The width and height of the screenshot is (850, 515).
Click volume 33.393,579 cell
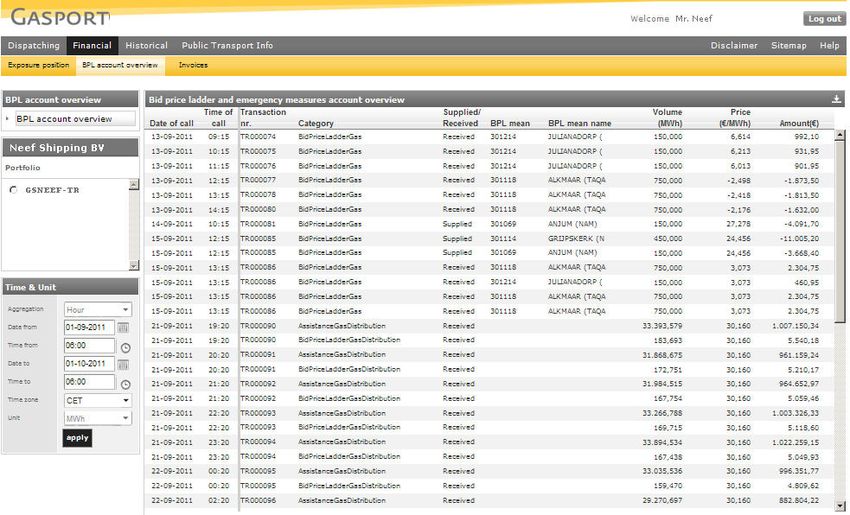tap(662, 326)
